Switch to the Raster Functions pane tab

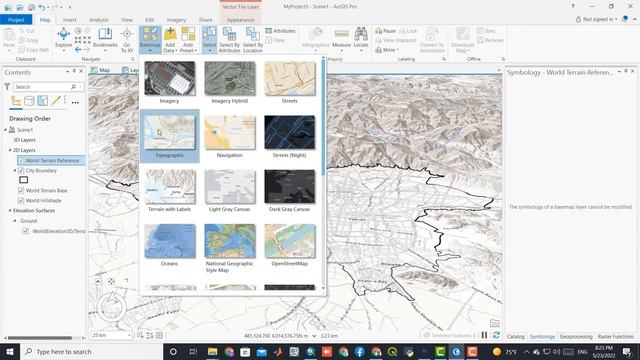click(x=616, y=337)
